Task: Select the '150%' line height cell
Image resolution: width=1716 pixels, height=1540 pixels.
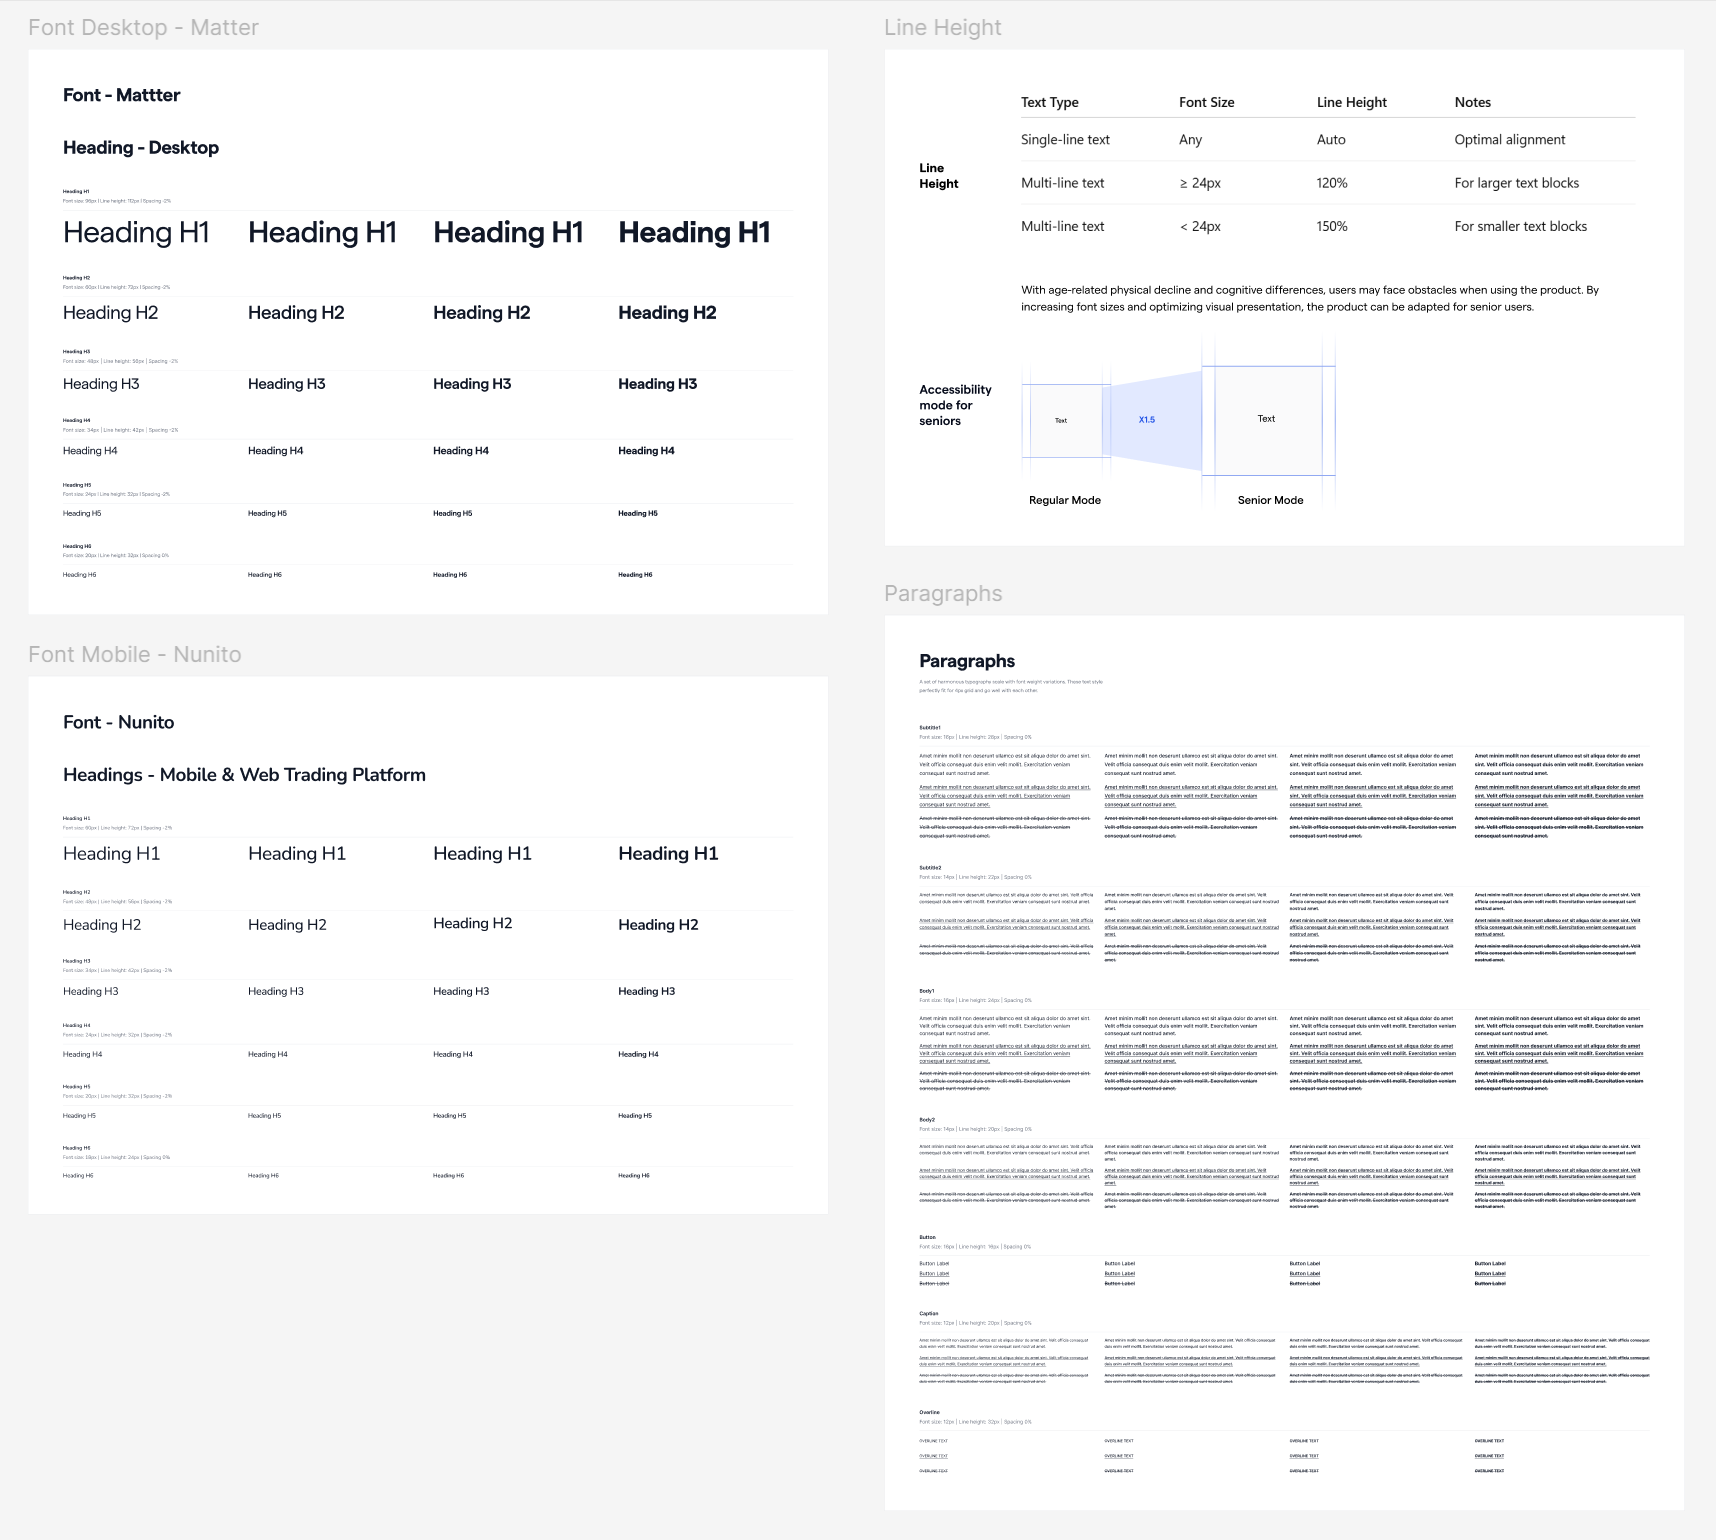Action: pyautogui.click(x=1332, y=227)
